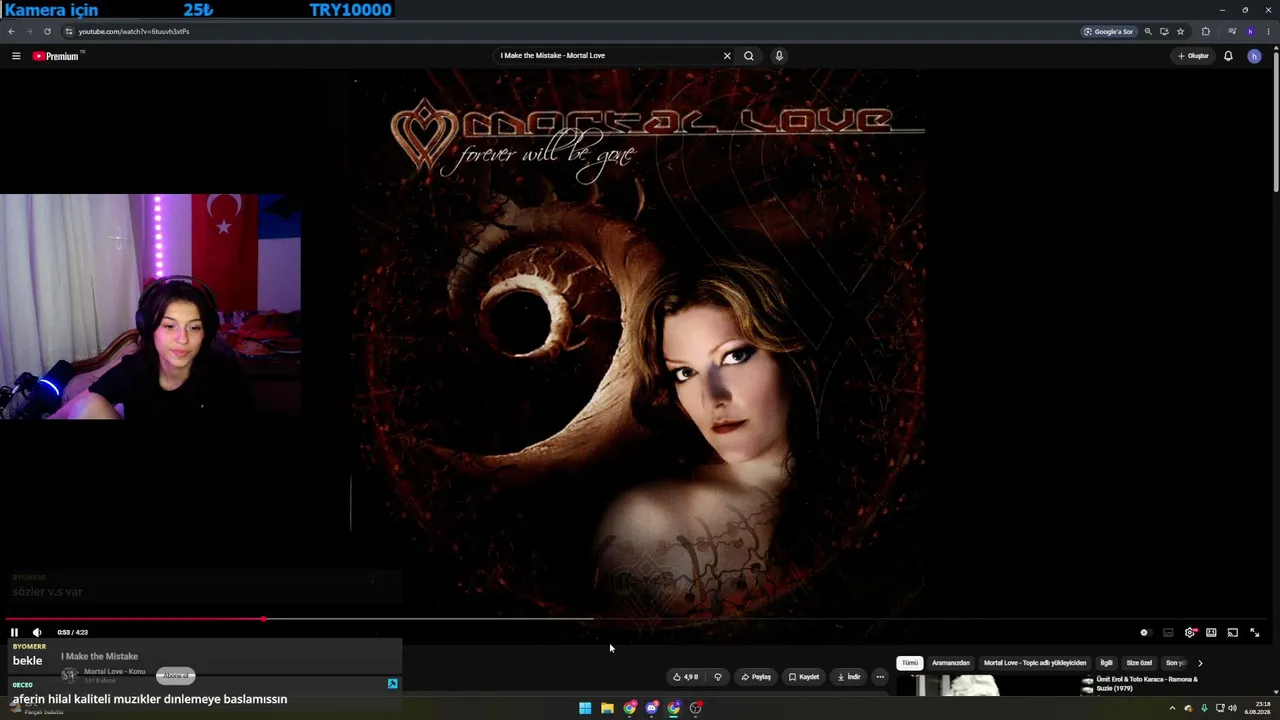Go back using the browser back arrow
The image size is (1280, 720).
[x=12, y=31]
